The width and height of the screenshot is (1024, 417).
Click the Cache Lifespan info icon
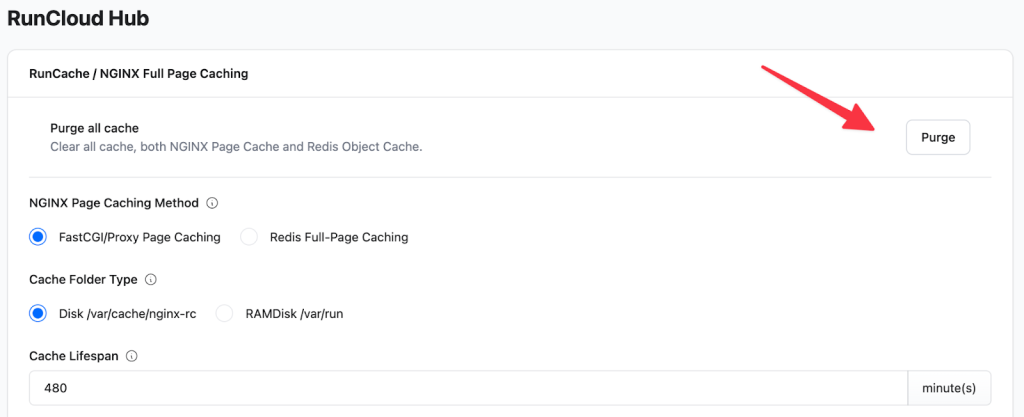click(x=132, y=356)
